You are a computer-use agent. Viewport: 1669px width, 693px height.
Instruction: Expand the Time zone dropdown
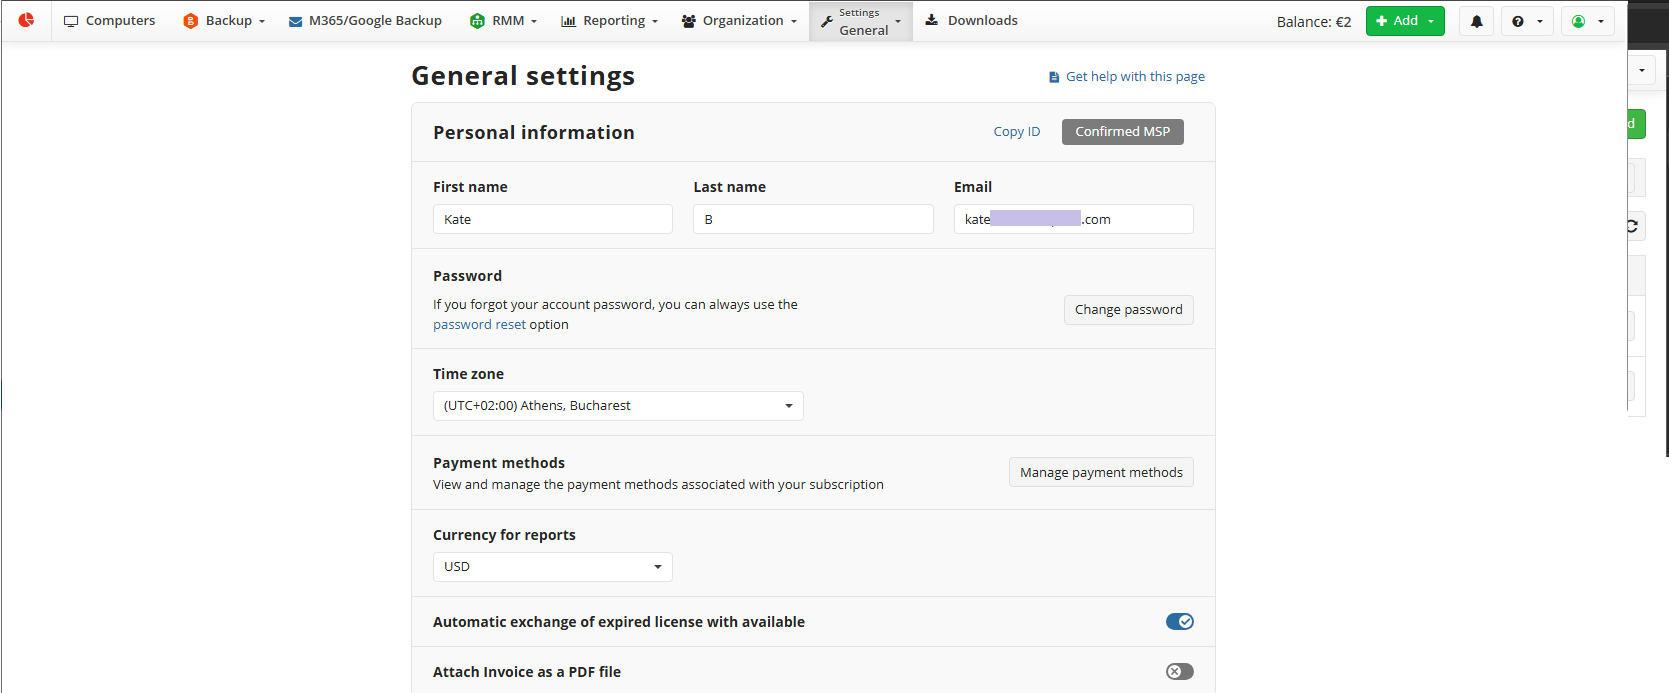tap(617, 406)
